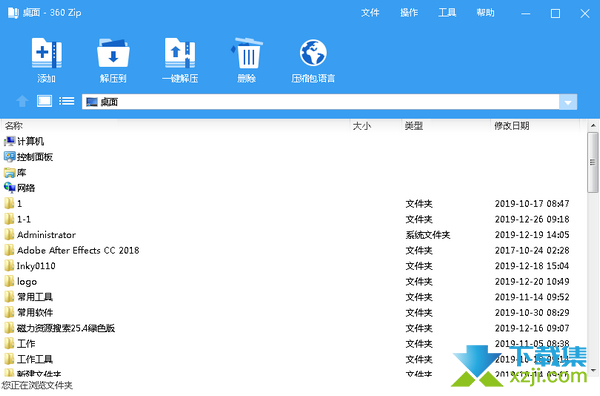Click the scrollbar up arrow
Screen dimensions: 600x396
593,125
